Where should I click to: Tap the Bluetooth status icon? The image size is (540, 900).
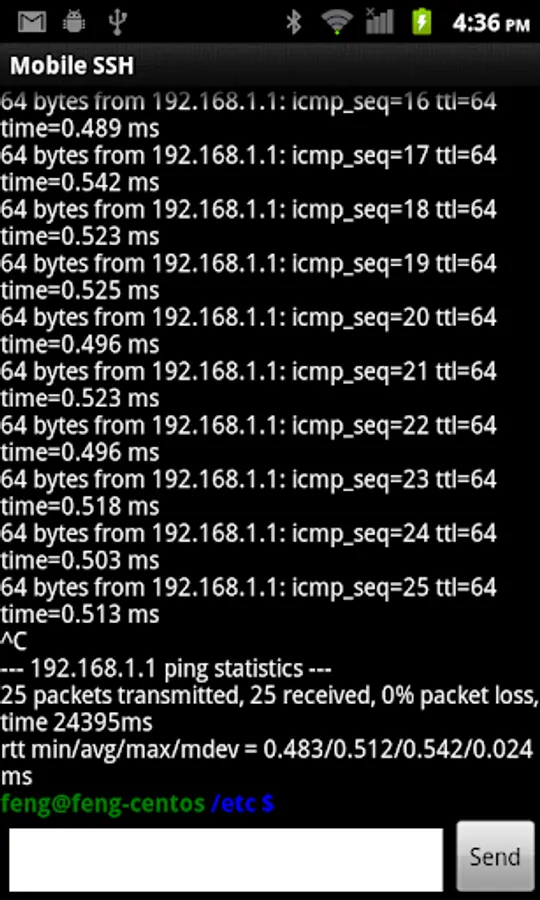[294, 22]
